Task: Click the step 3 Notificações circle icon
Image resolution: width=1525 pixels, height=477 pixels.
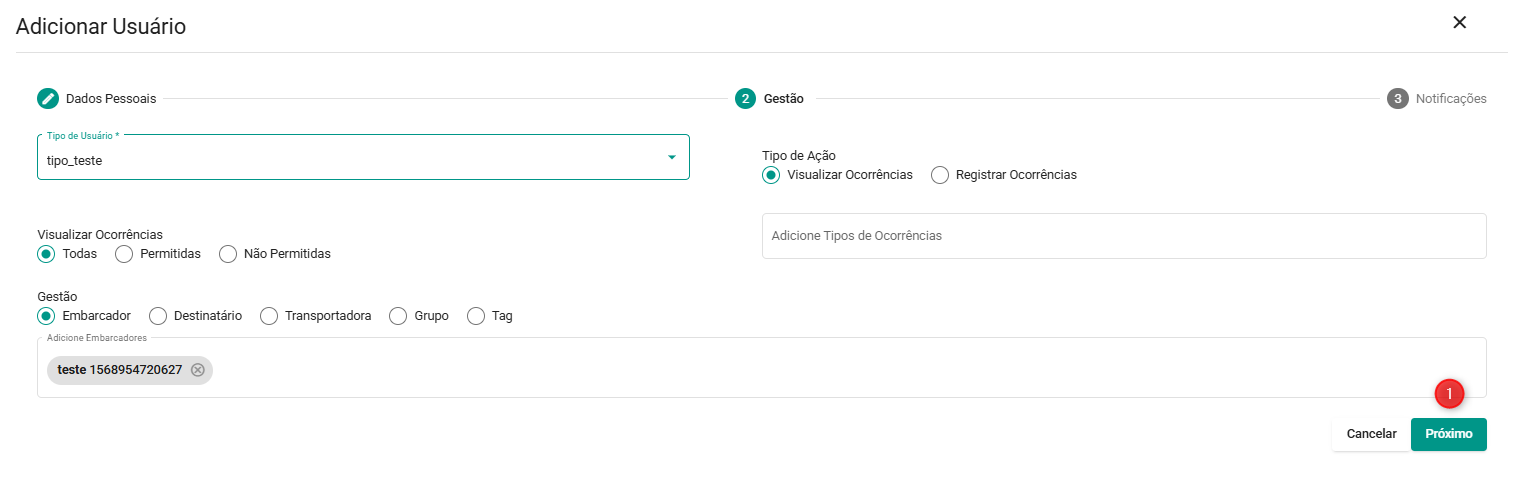Action: [x=1397, y=99]
